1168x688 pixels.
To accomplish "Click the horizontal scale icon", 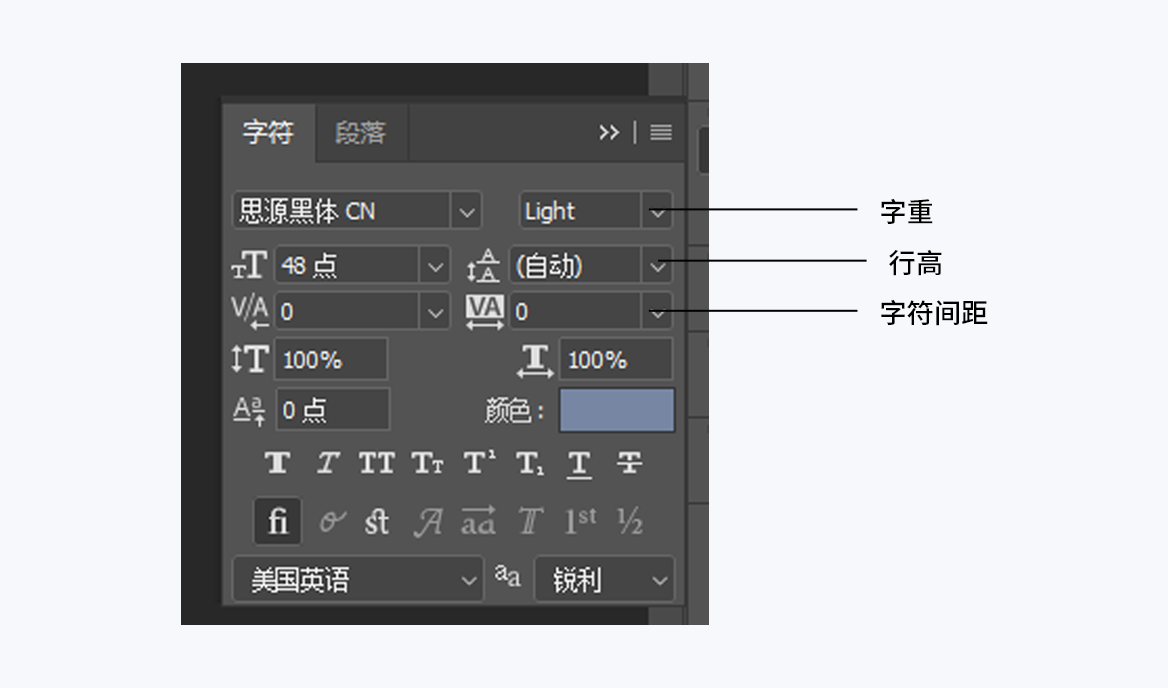I will click(x=535, y=360).
